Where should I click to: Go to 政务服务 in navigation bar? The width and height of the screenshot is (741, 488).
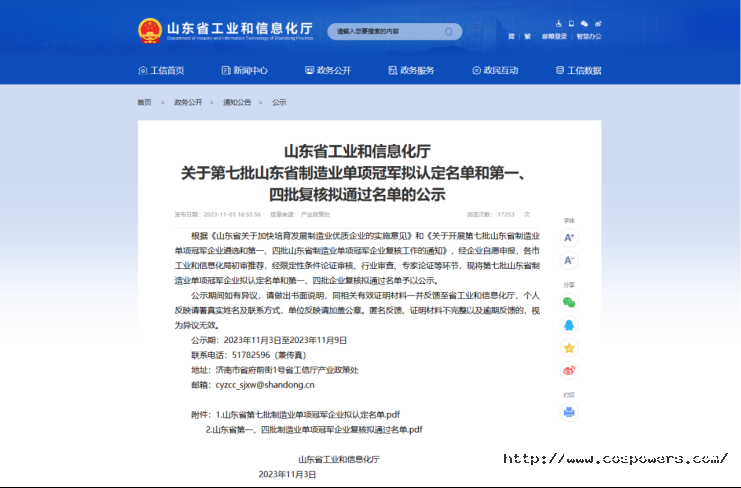[x=410, y=71]
